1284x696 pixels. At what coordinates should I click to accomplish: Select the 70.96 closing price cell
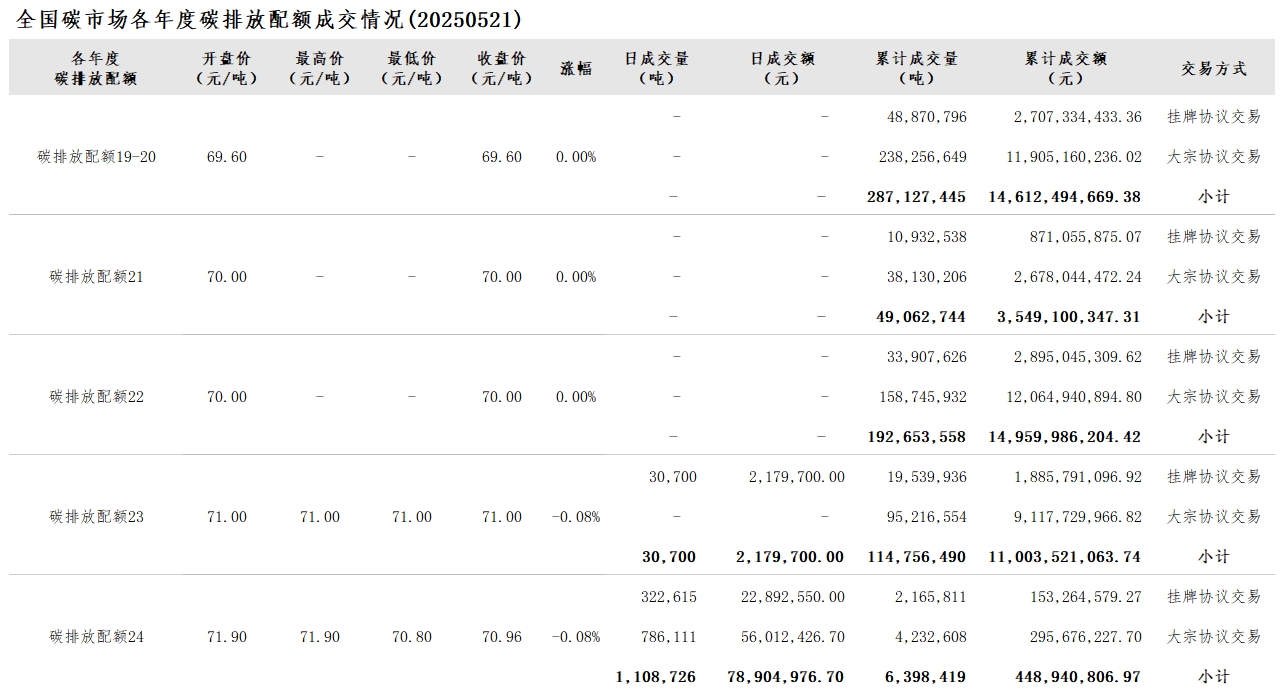(x=502, y=637)
